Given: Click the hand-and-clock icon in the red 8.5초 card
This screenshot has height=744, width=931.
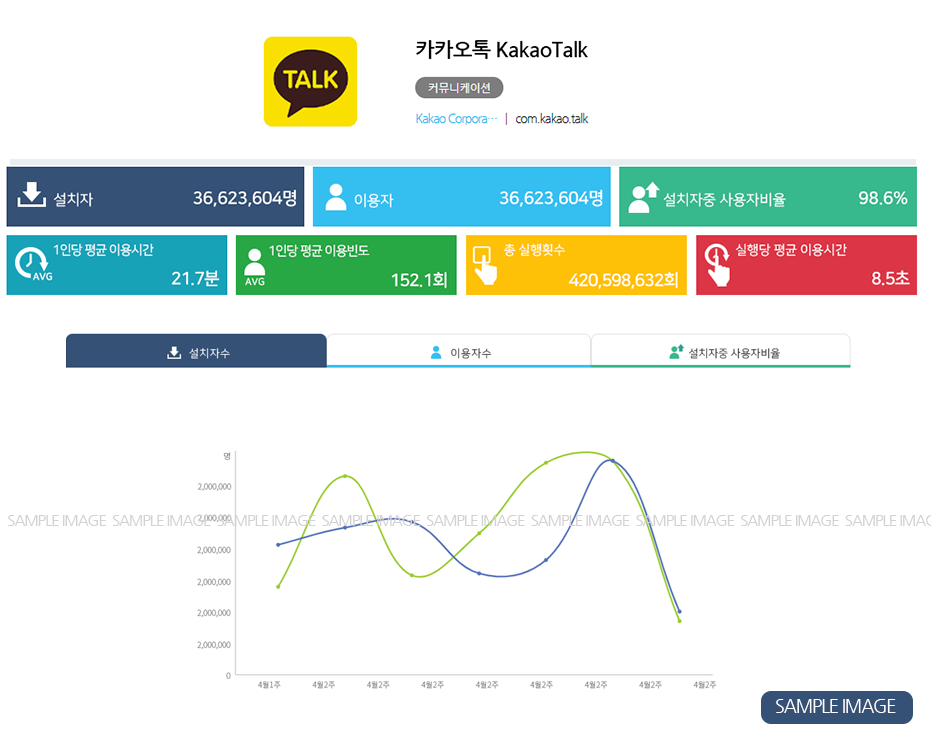Looking at the screenshot, I should [x=717, y=265].
